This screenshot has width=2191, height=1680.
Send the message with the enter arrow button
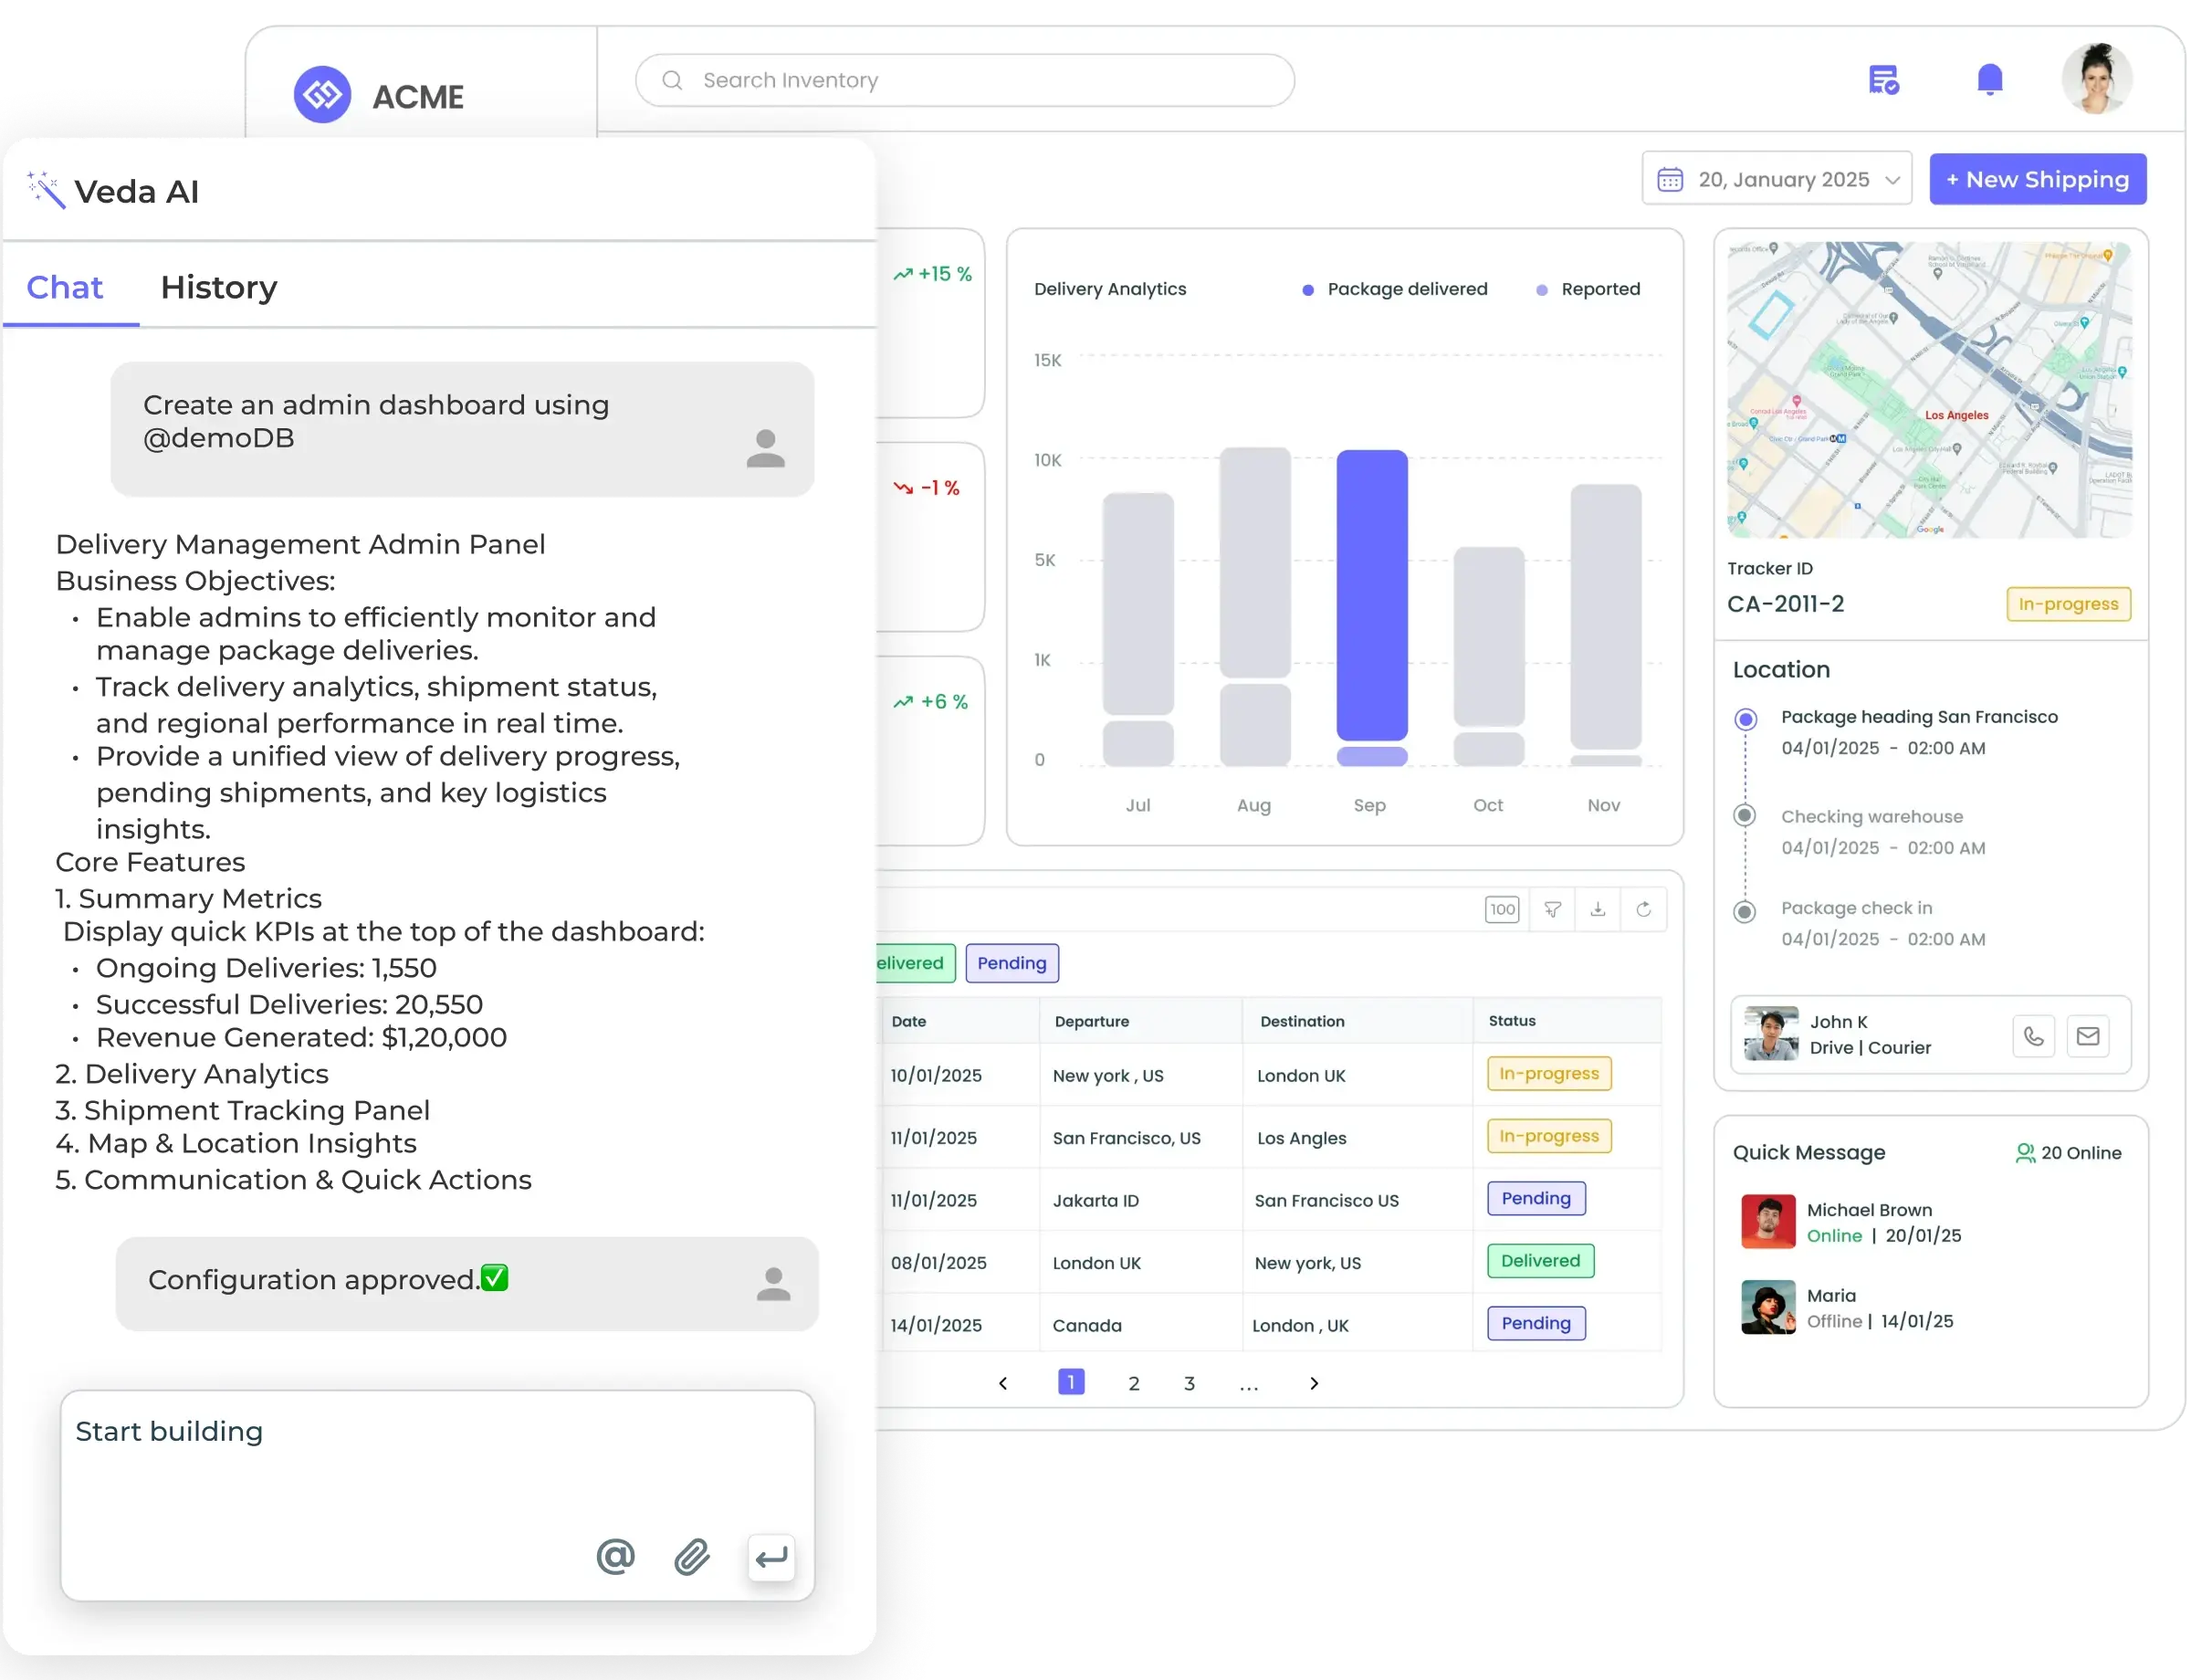tap(770, 1557)
